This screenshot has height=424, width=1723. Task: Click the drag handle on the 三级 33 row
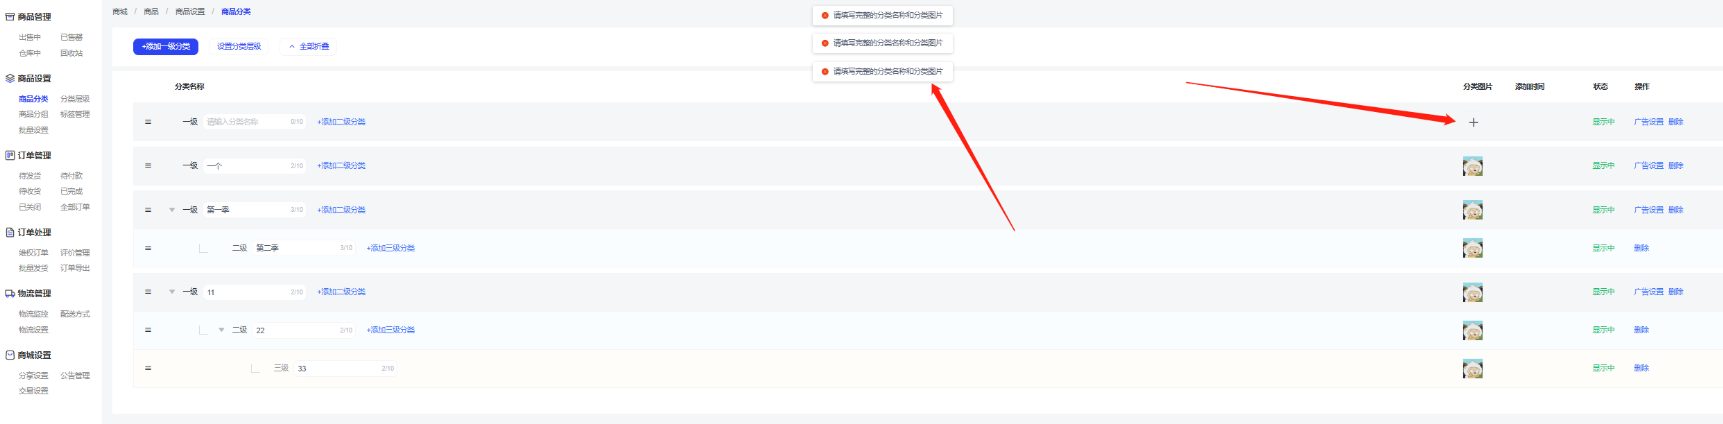pos(148,368)
